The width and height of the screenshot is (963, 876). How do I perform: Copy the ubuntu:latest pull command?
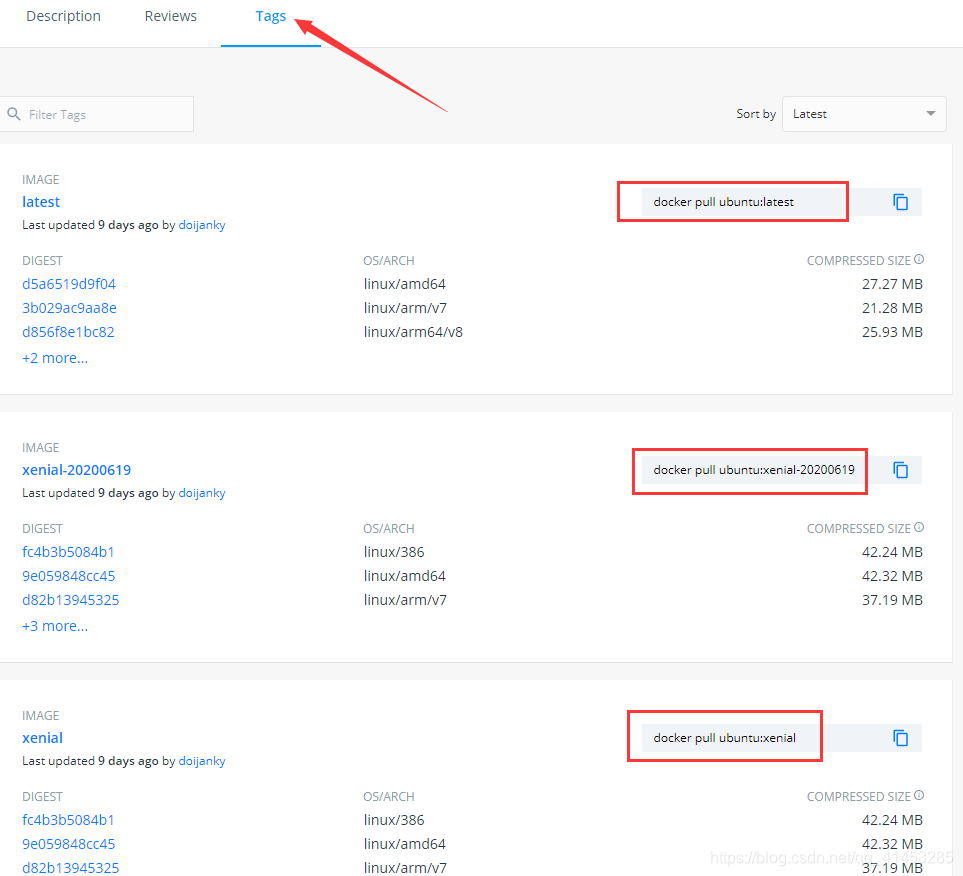[x=900, y=202]
